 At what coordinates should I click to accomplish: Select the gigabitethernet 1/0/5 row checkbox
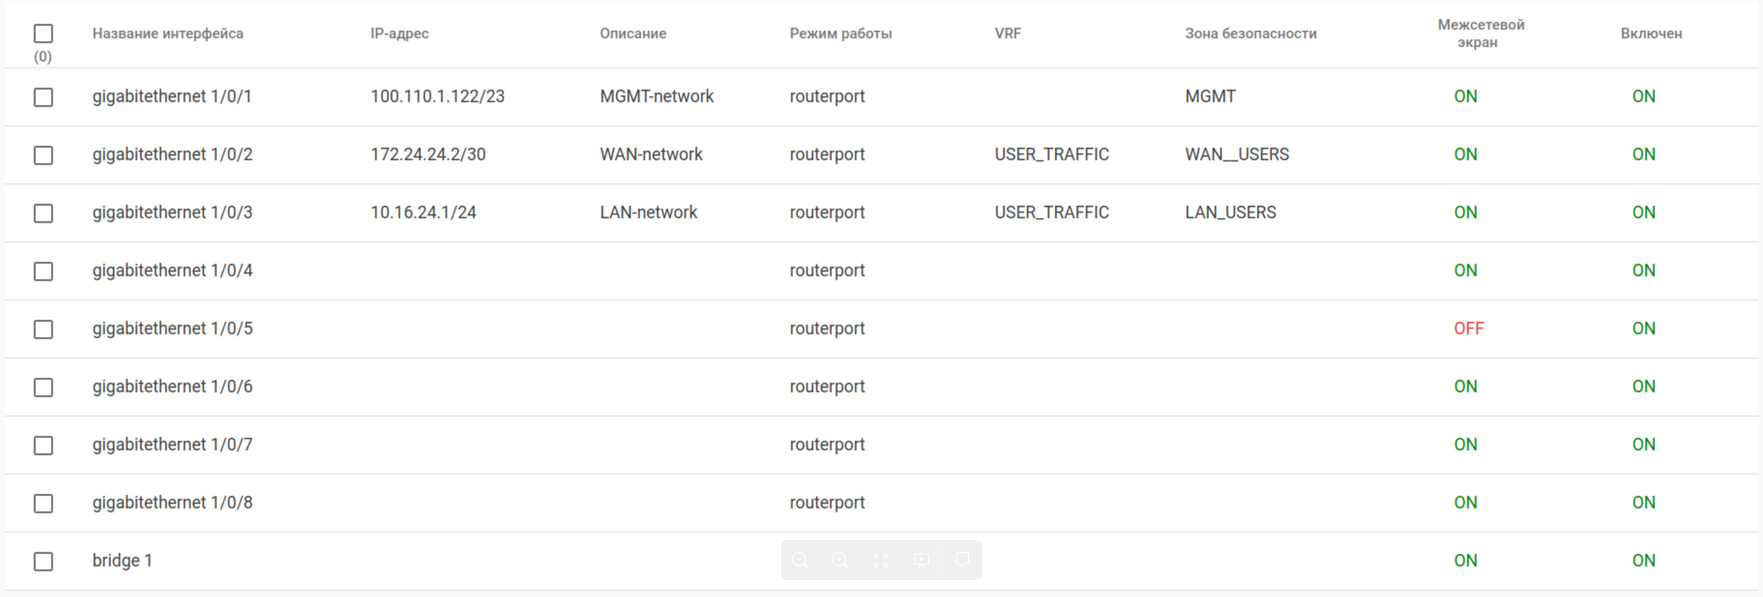click(x=43, y=329)
